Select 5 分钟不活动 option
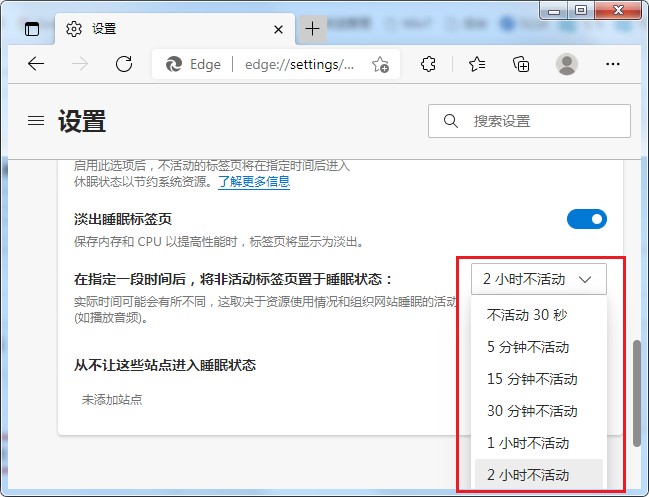649x497 pixels. 539,347
